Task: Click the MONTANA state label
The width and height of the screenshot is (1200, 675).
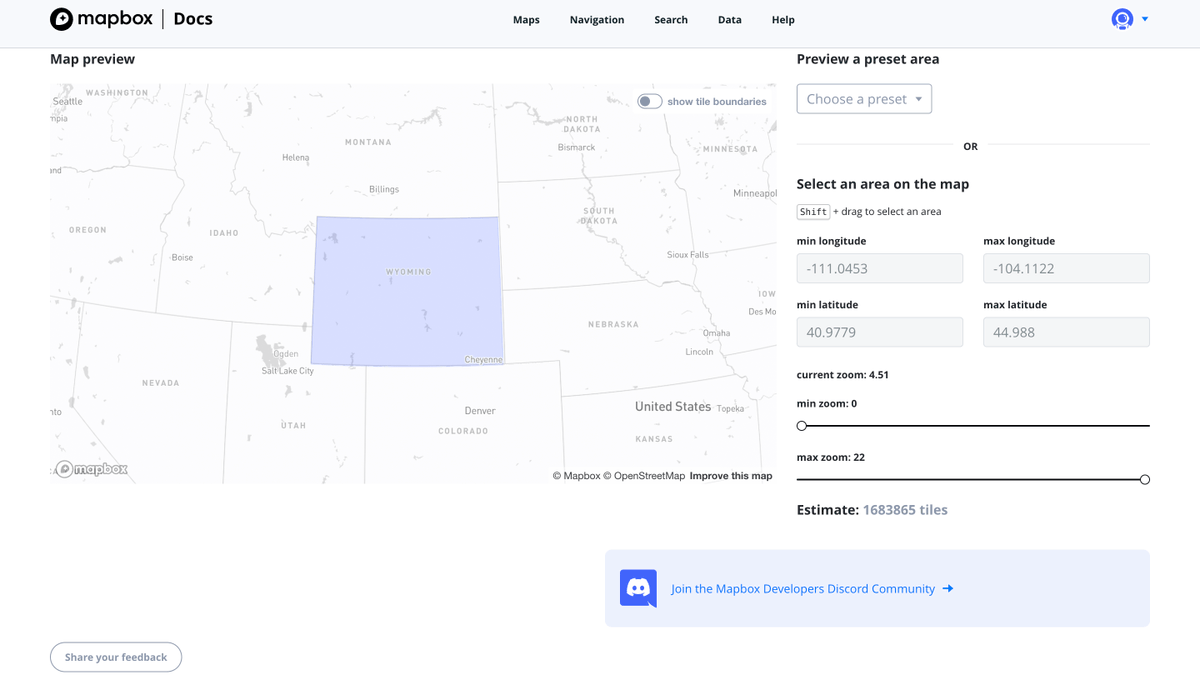Action: (x=368, y=142)
